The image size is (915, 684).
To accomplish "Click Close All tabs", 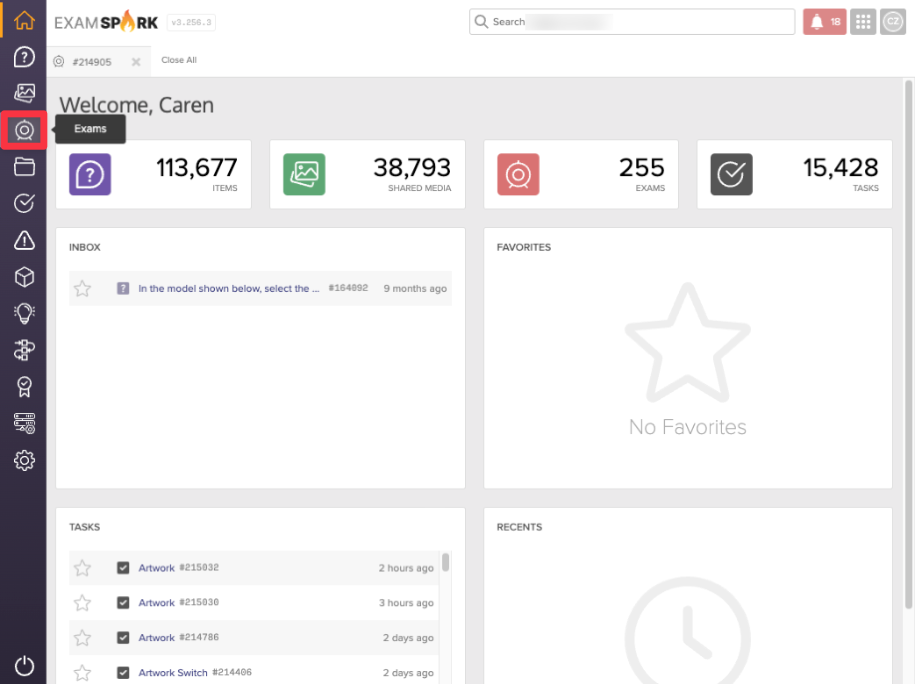I will 179,60.
